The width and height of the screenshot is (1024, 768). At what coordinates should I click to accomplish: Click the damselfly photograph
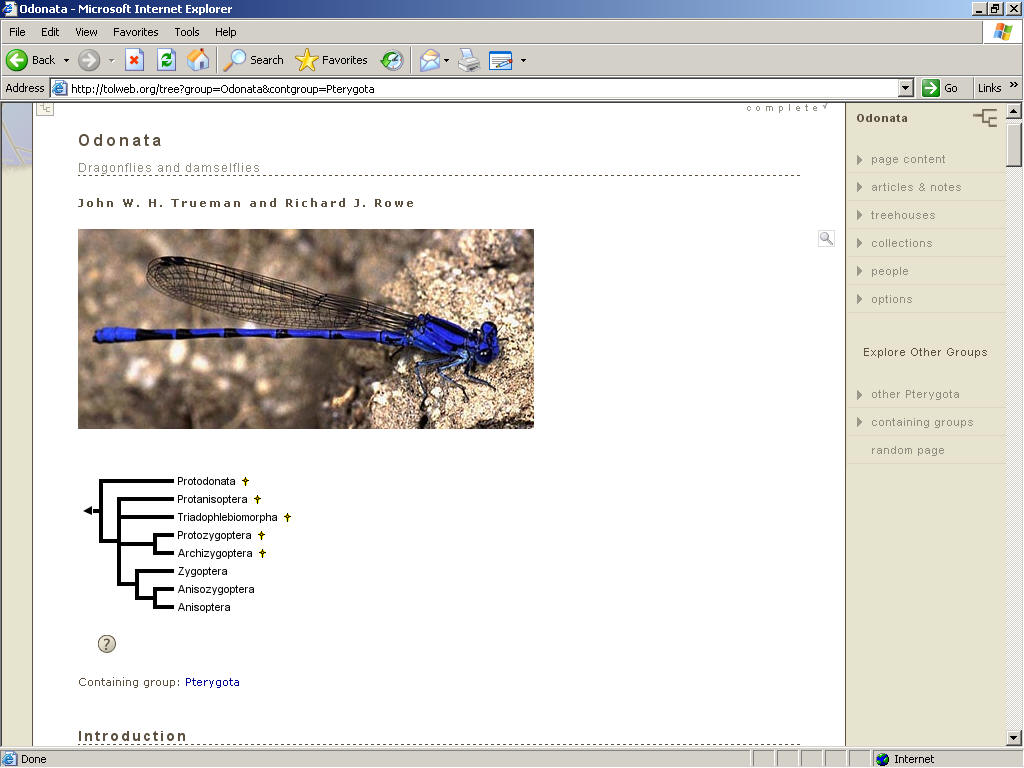tap(305, 328)
